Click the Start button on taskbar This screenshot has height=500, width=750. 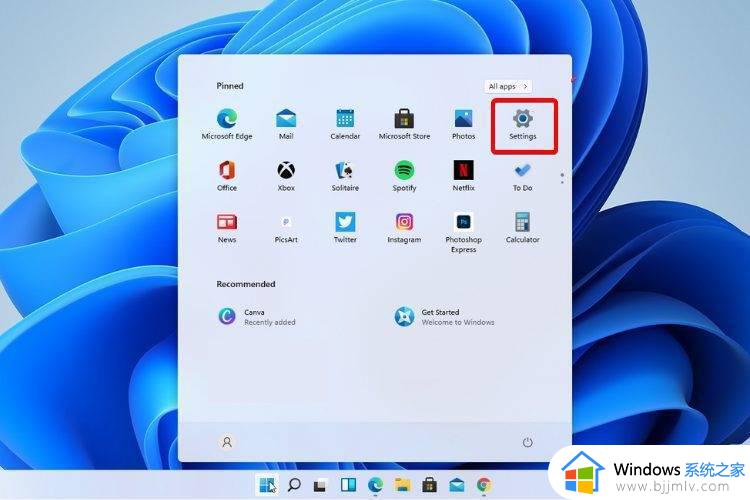pos(267,485)
